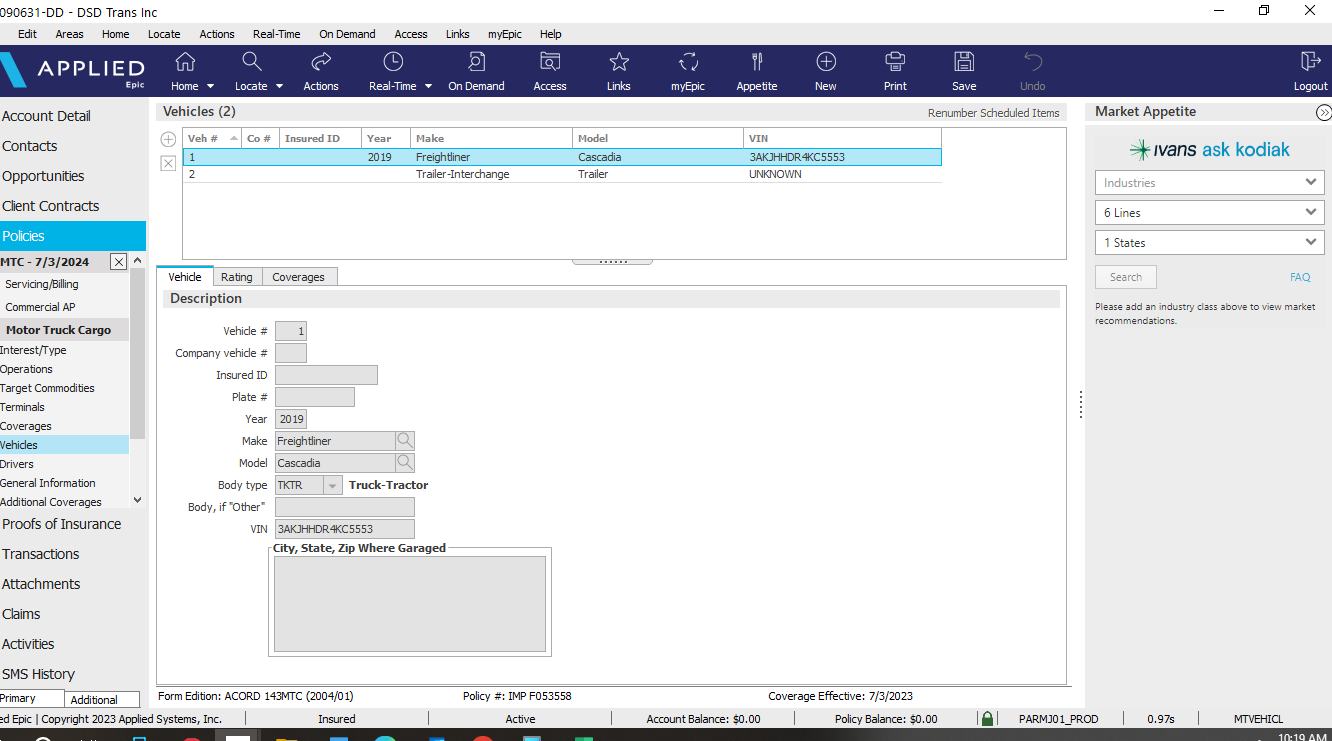Viewport: 1332px width, 741px height.
Task: Switch to the Coverages tab
Action: (298, 277)
